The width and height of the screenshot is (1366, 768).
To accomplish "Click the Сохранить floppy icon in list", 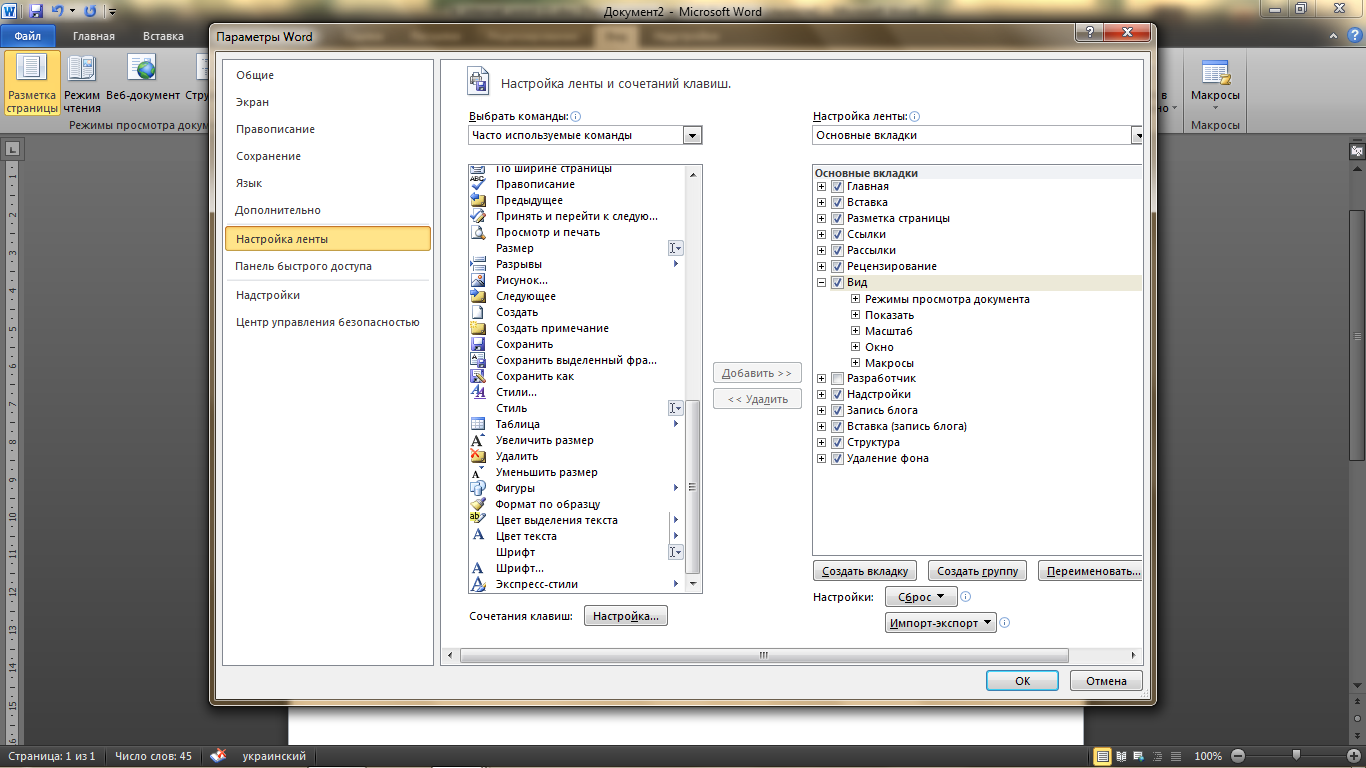I will tap(478, 344).
